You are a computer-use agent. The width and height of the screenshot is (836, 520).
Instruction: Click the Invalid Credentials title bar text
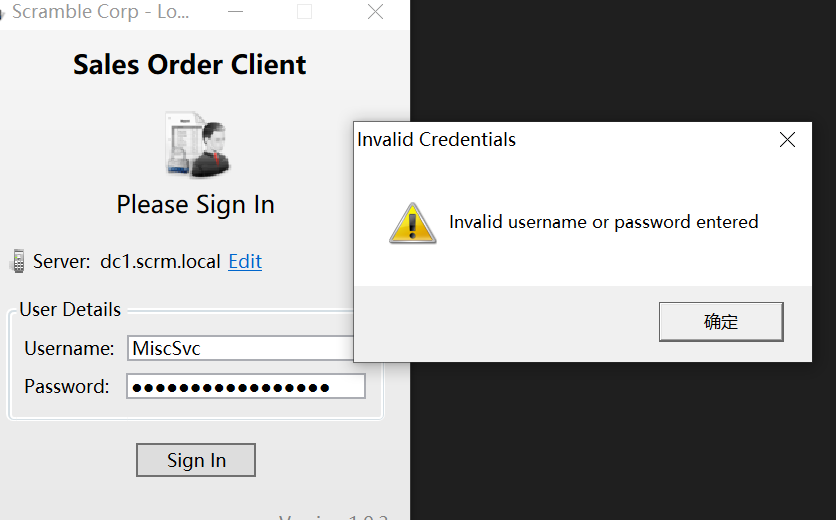pos(437,140)
